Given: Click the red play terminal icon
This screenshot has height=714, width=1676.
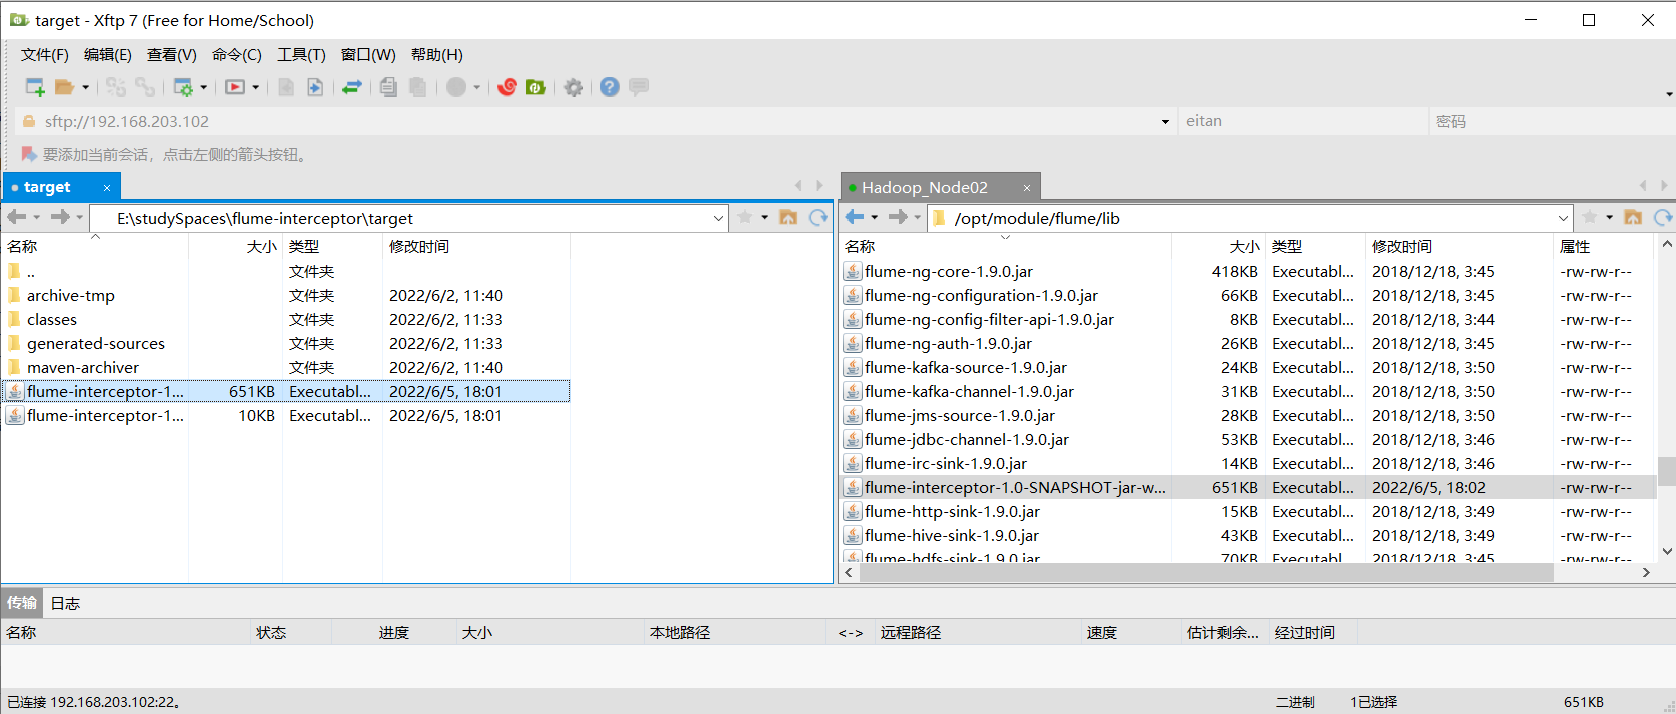Looking at the screenshot, I should [235, 87].
